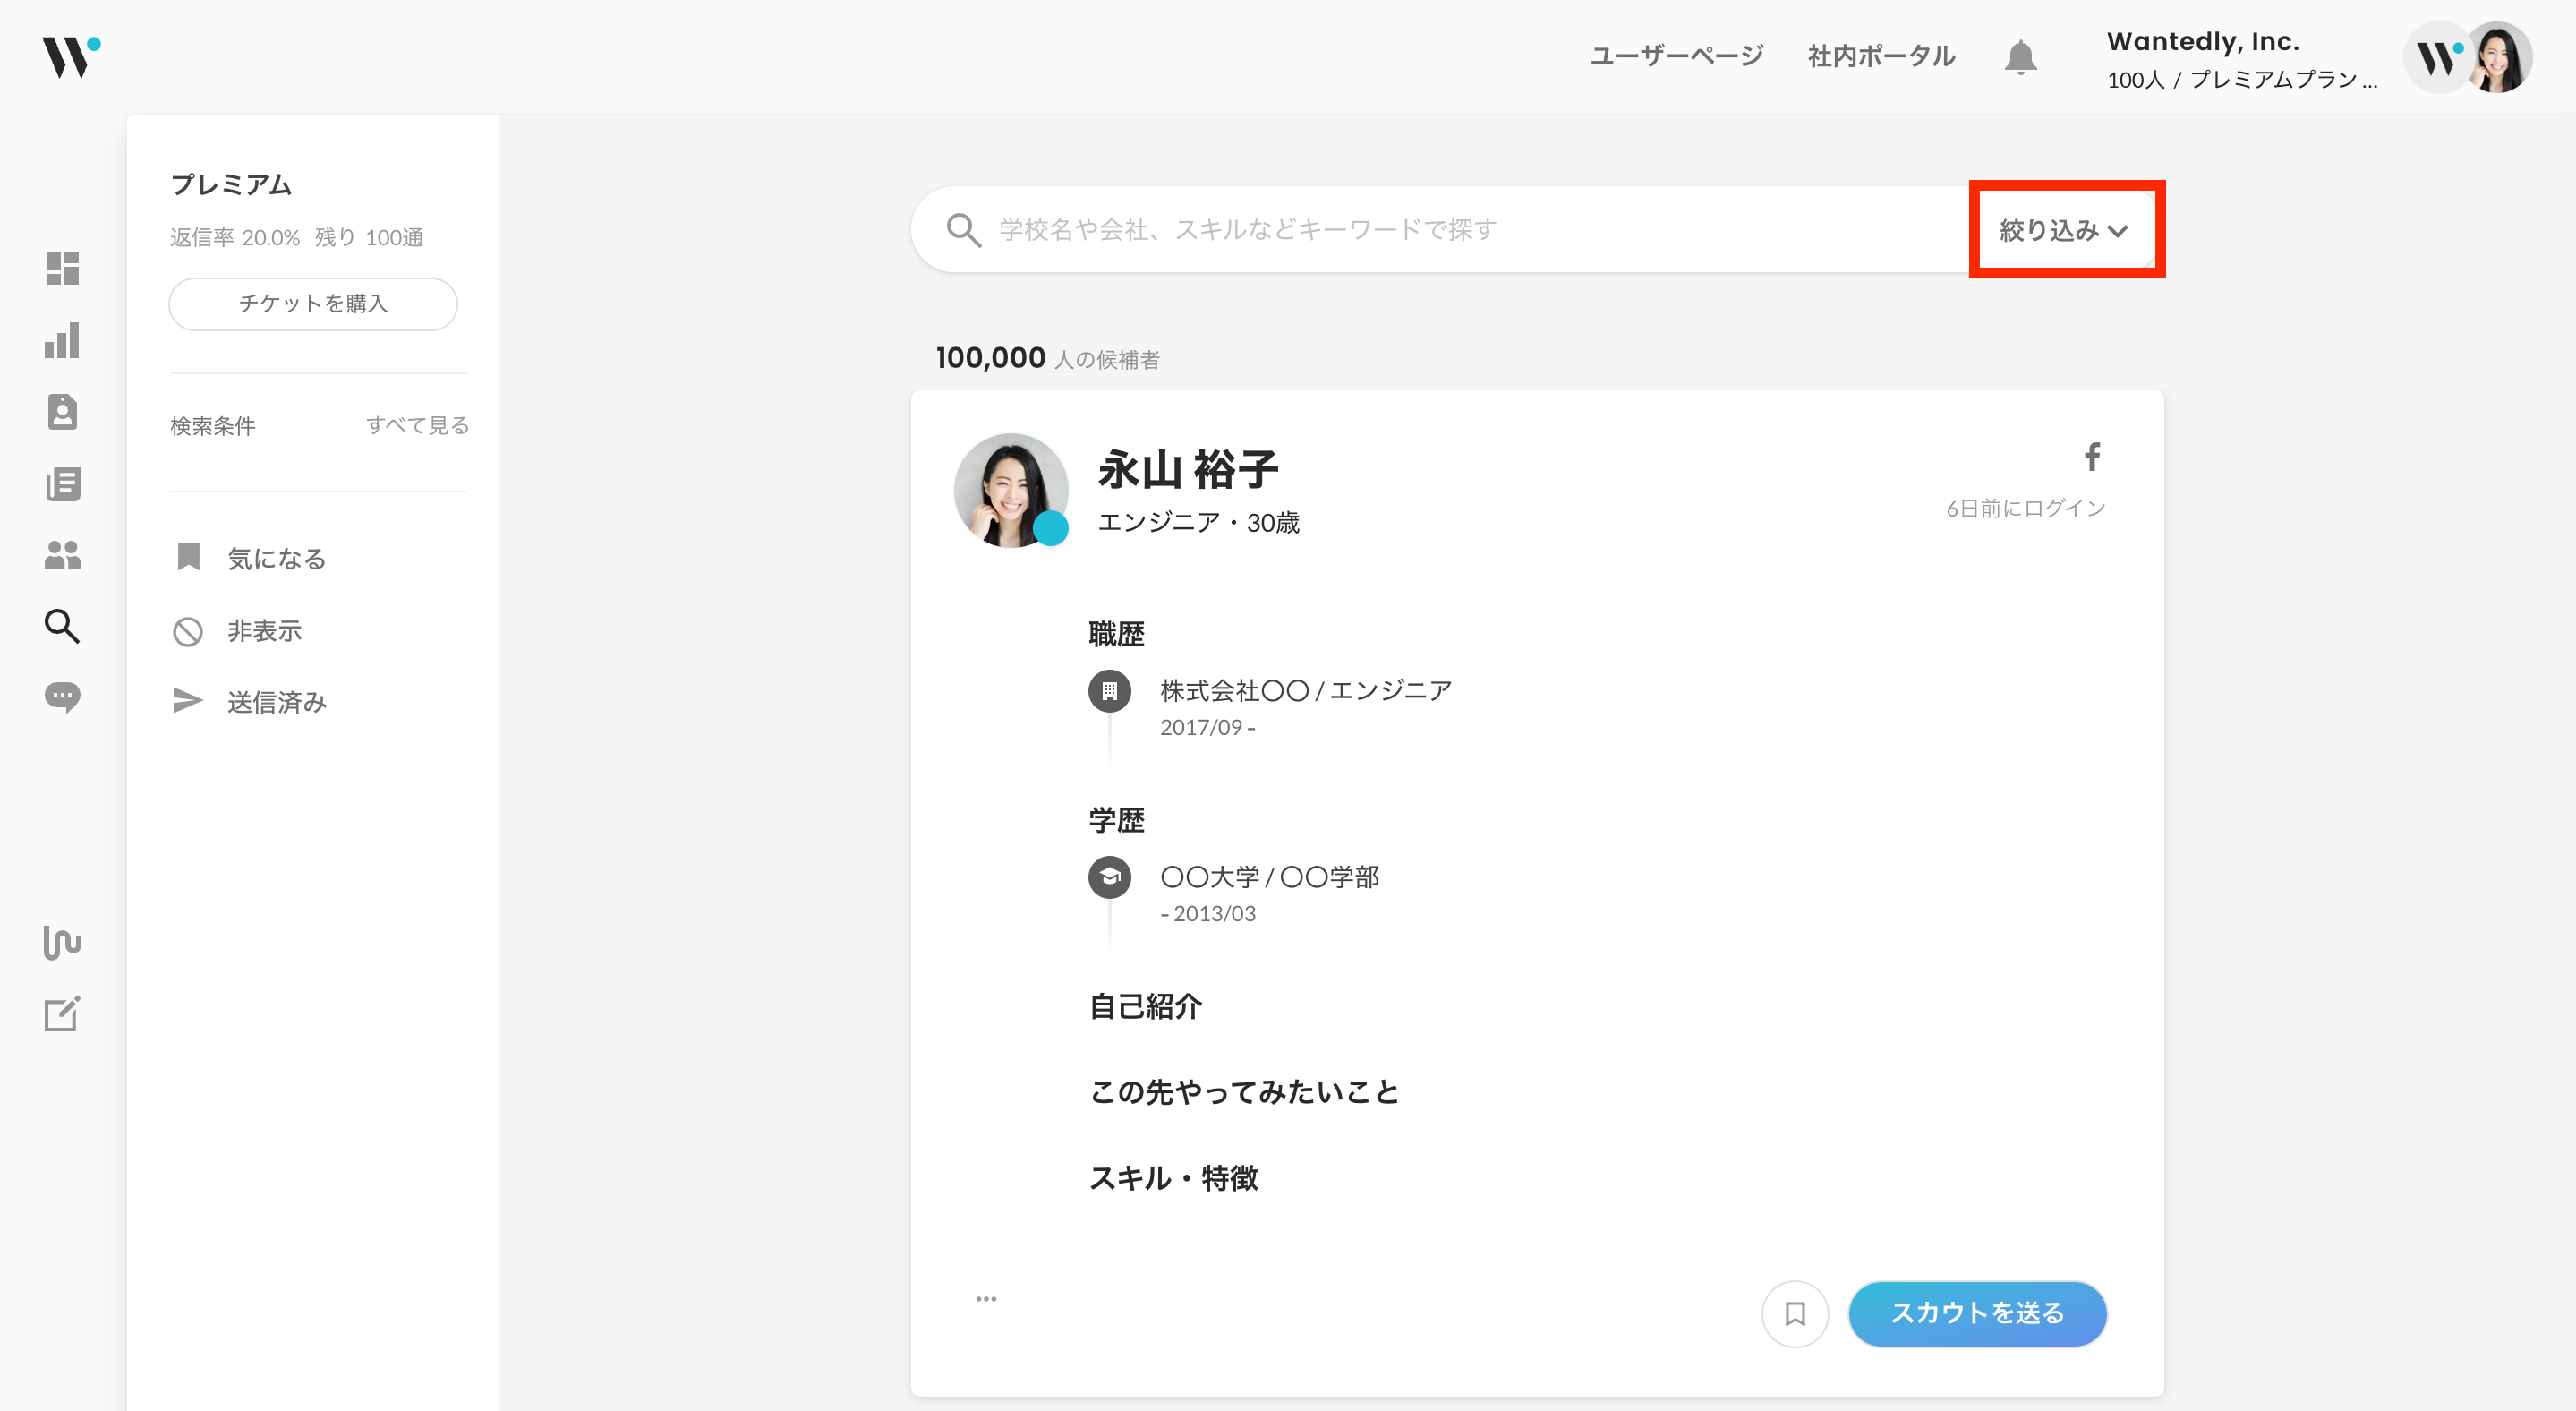Open the 絞り込み filter dropdown
Image resolution: width=2576 pixels, height=1411 pixels.
[x=2065, y=229]
